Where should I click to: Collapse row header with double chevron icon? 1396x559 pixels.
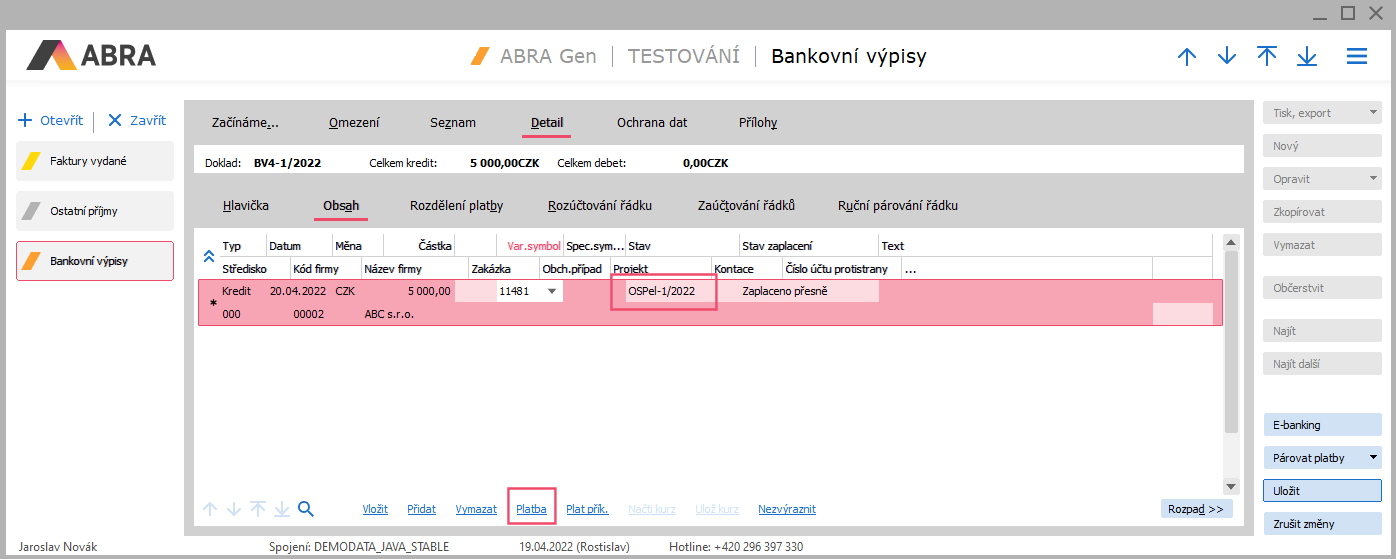click(209, 256)
